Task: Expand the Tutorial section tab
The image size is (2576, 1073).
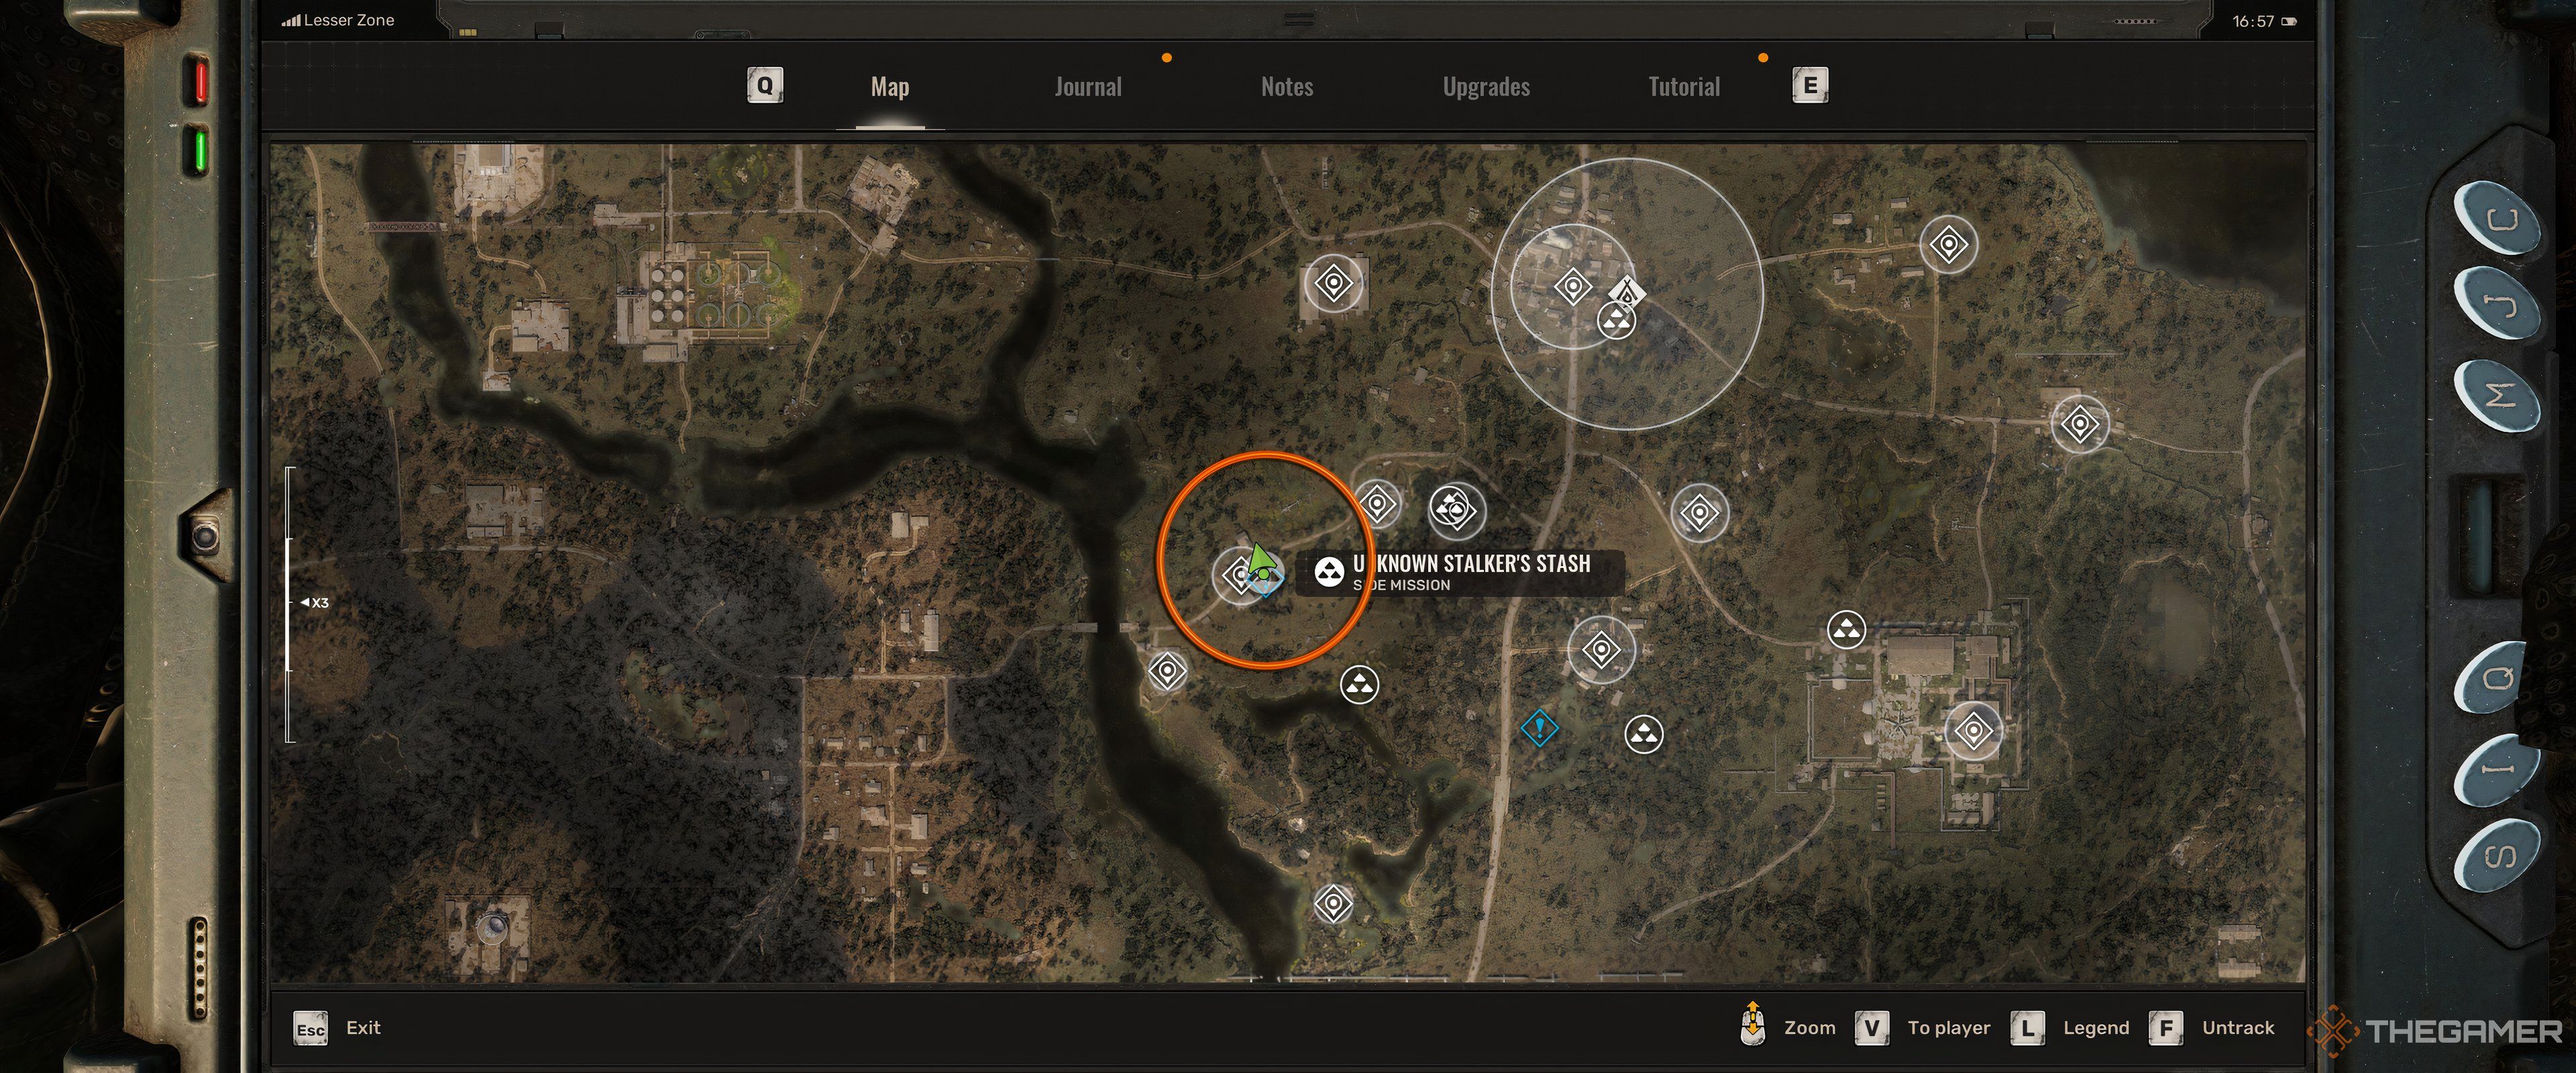Action: 1680,84
